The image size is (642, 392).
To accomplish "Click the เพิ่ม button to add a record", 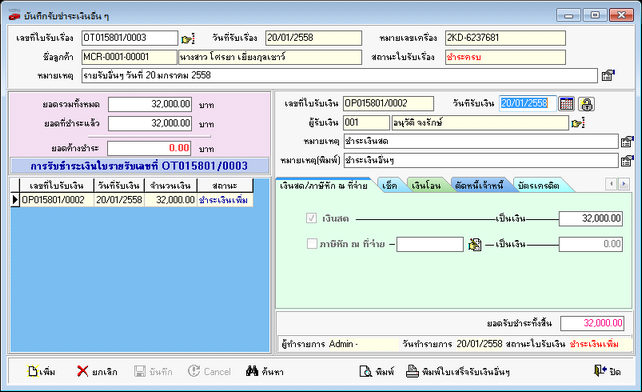I will point(41,372).
